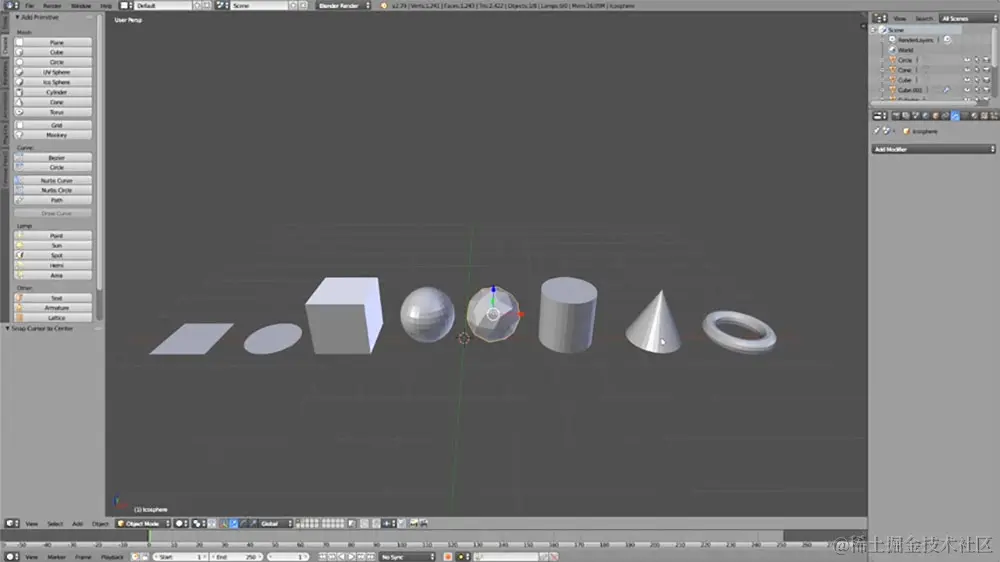Add a UV Sphere mesh
Viewport: 1000px width, 562px height.
click(53, 72)
